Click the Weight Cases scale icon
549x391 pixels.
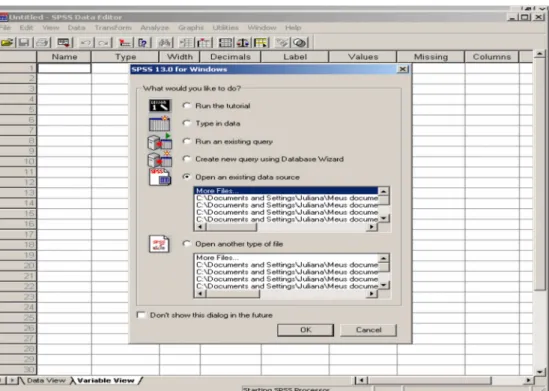coord(243,43)
